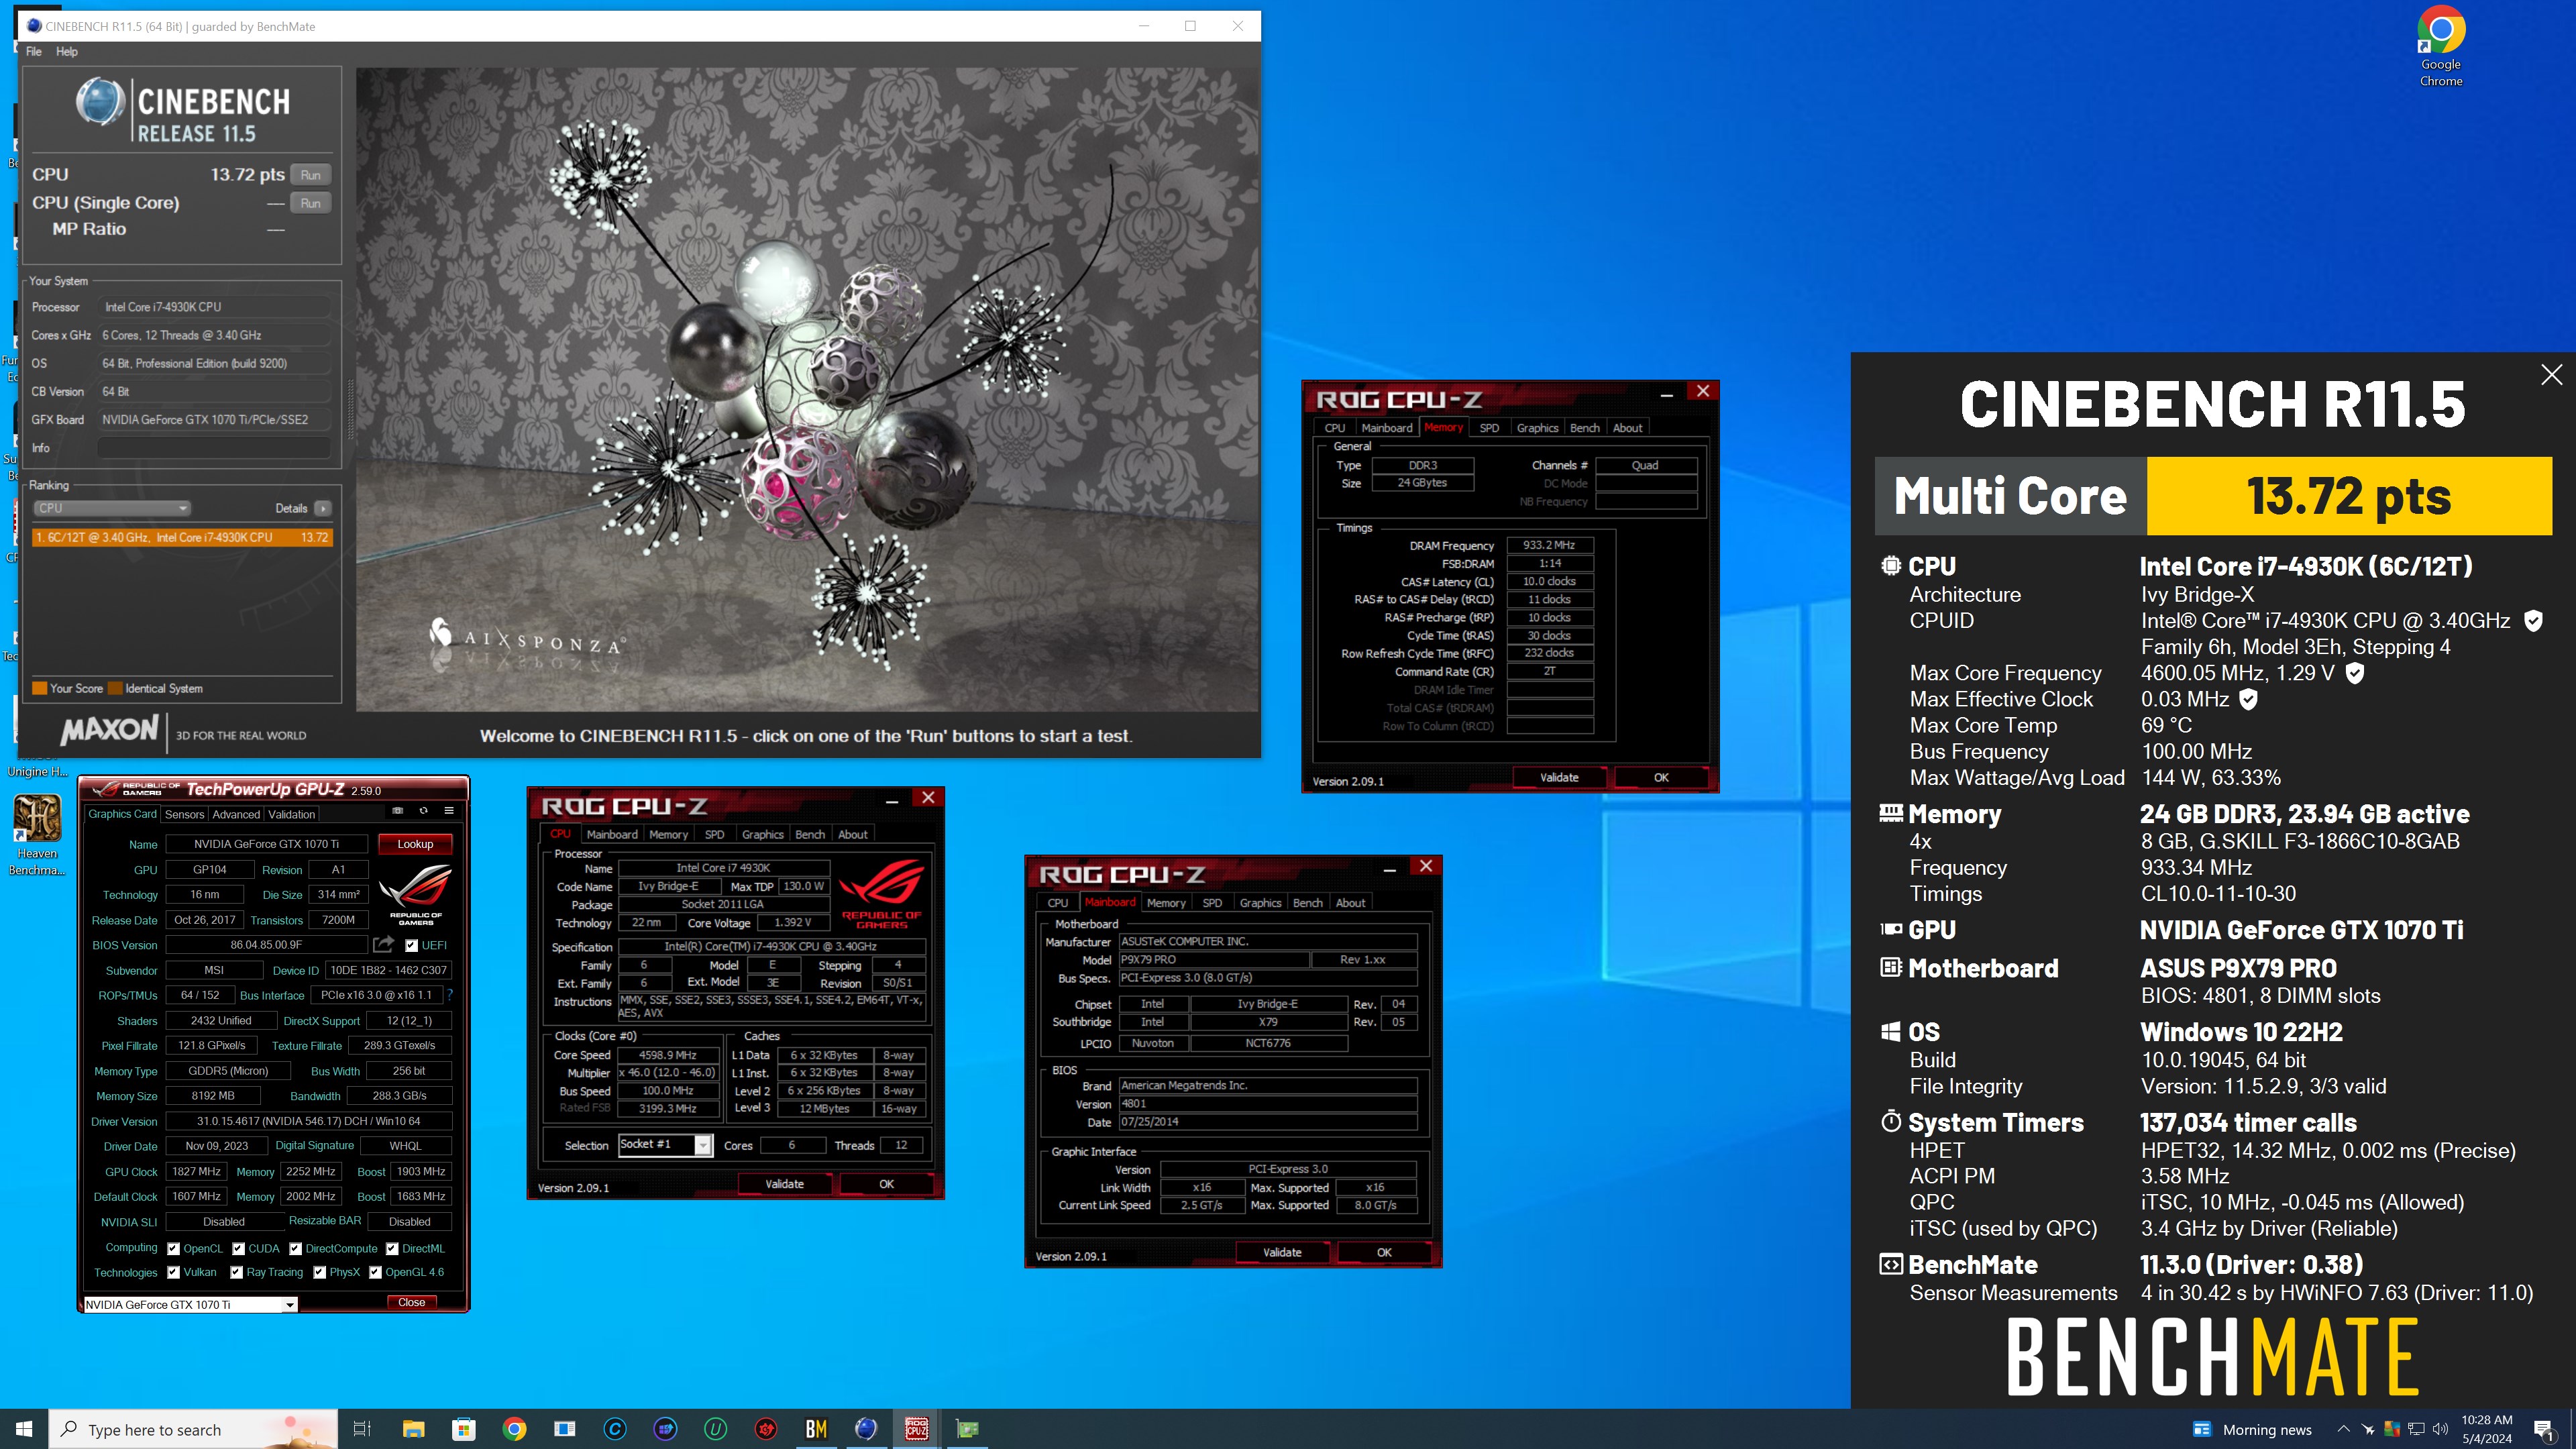Screen dimensions: 2576x1449
Task: Open Graphics tab in CPU-Z processor window
Action: pos(762,834)
